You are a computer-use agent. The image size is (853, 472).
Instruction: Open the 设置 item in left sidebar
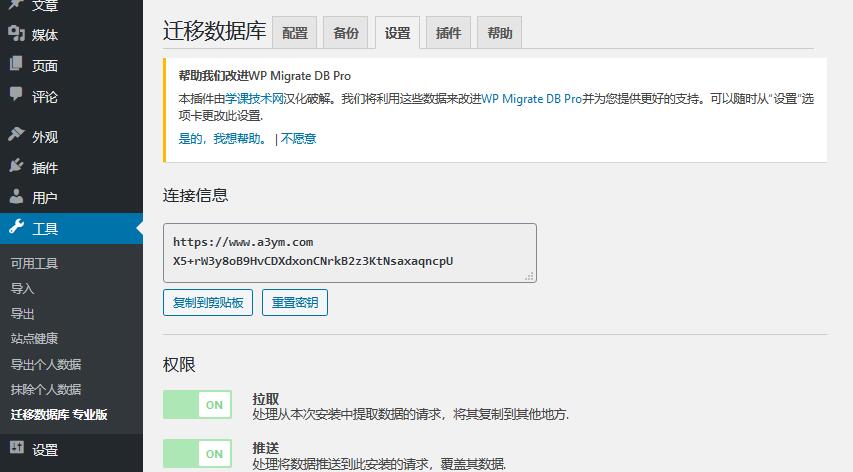tap(71, 450)
